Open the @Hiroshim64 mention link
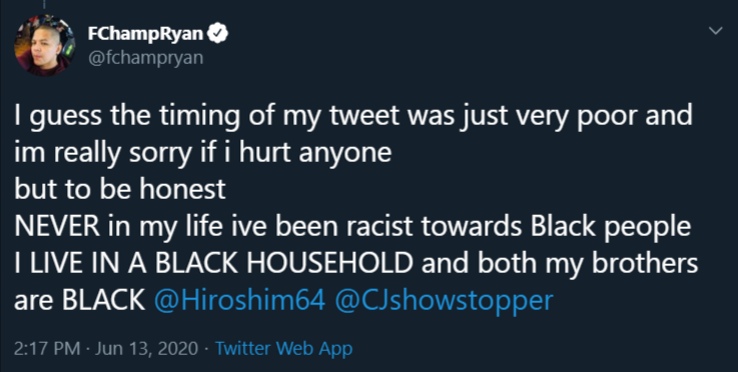Viewport: 738px width, 372px height. (x=240, y=301)
